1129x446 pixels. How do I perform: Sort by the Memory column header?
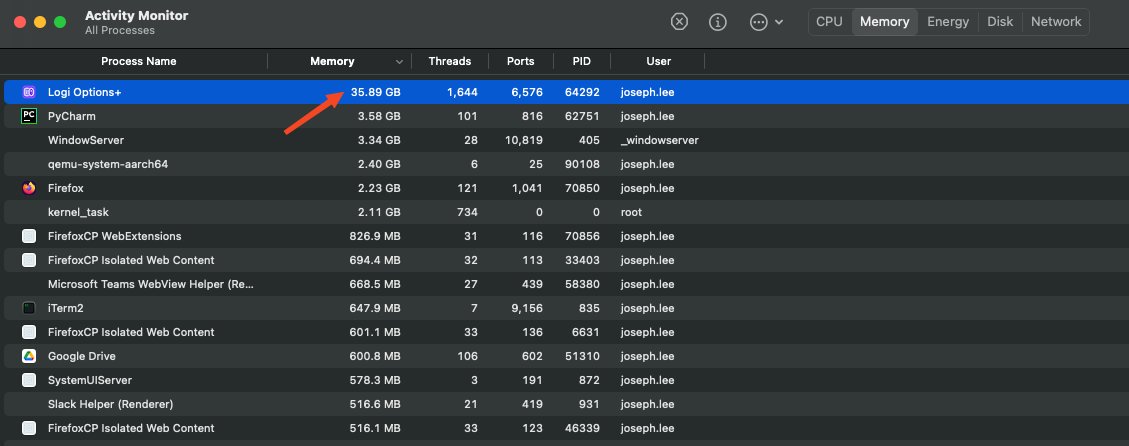point(332,61)
